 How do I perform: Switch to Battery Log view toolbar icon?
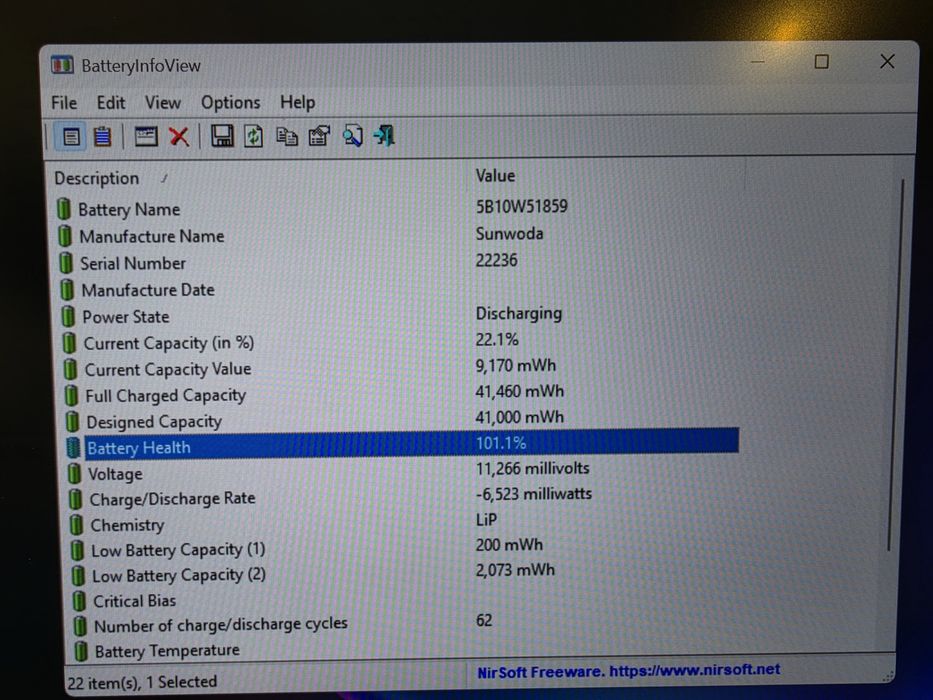[x=102, y=137]
